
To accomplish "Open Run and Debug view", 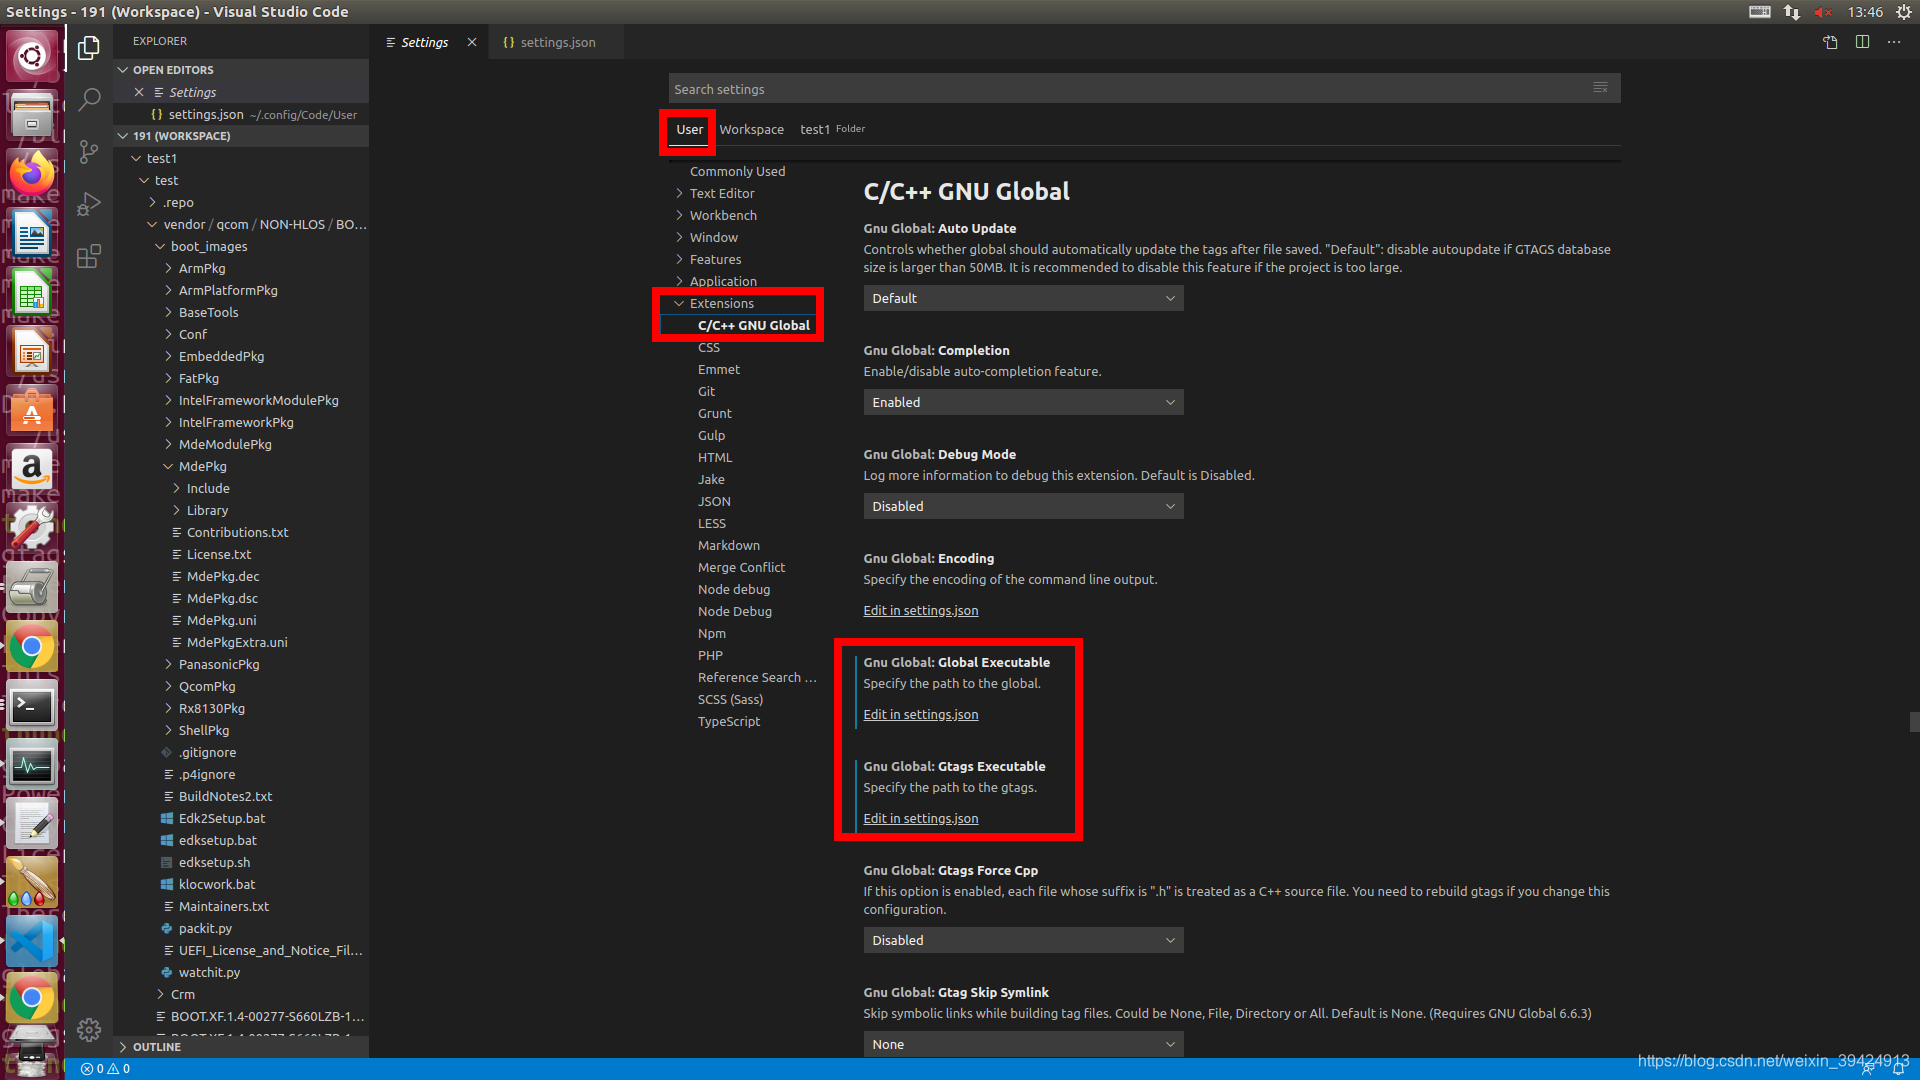I will (x=89, y=204).
